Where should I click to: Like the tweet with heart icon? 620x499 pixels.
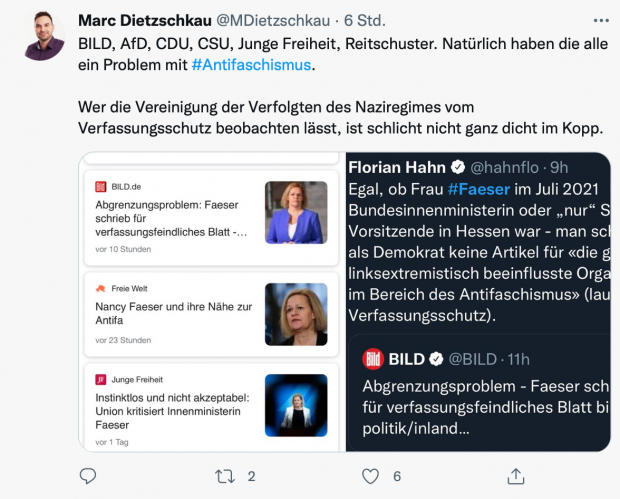pyautogui.click(x=371, y=476)
